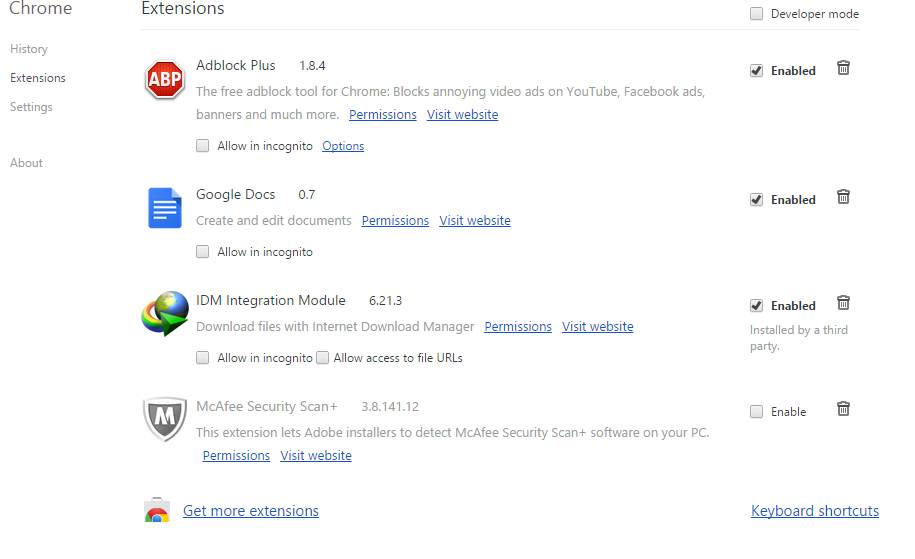Click the Adblock Plus ABP icon

pos(165,79)
